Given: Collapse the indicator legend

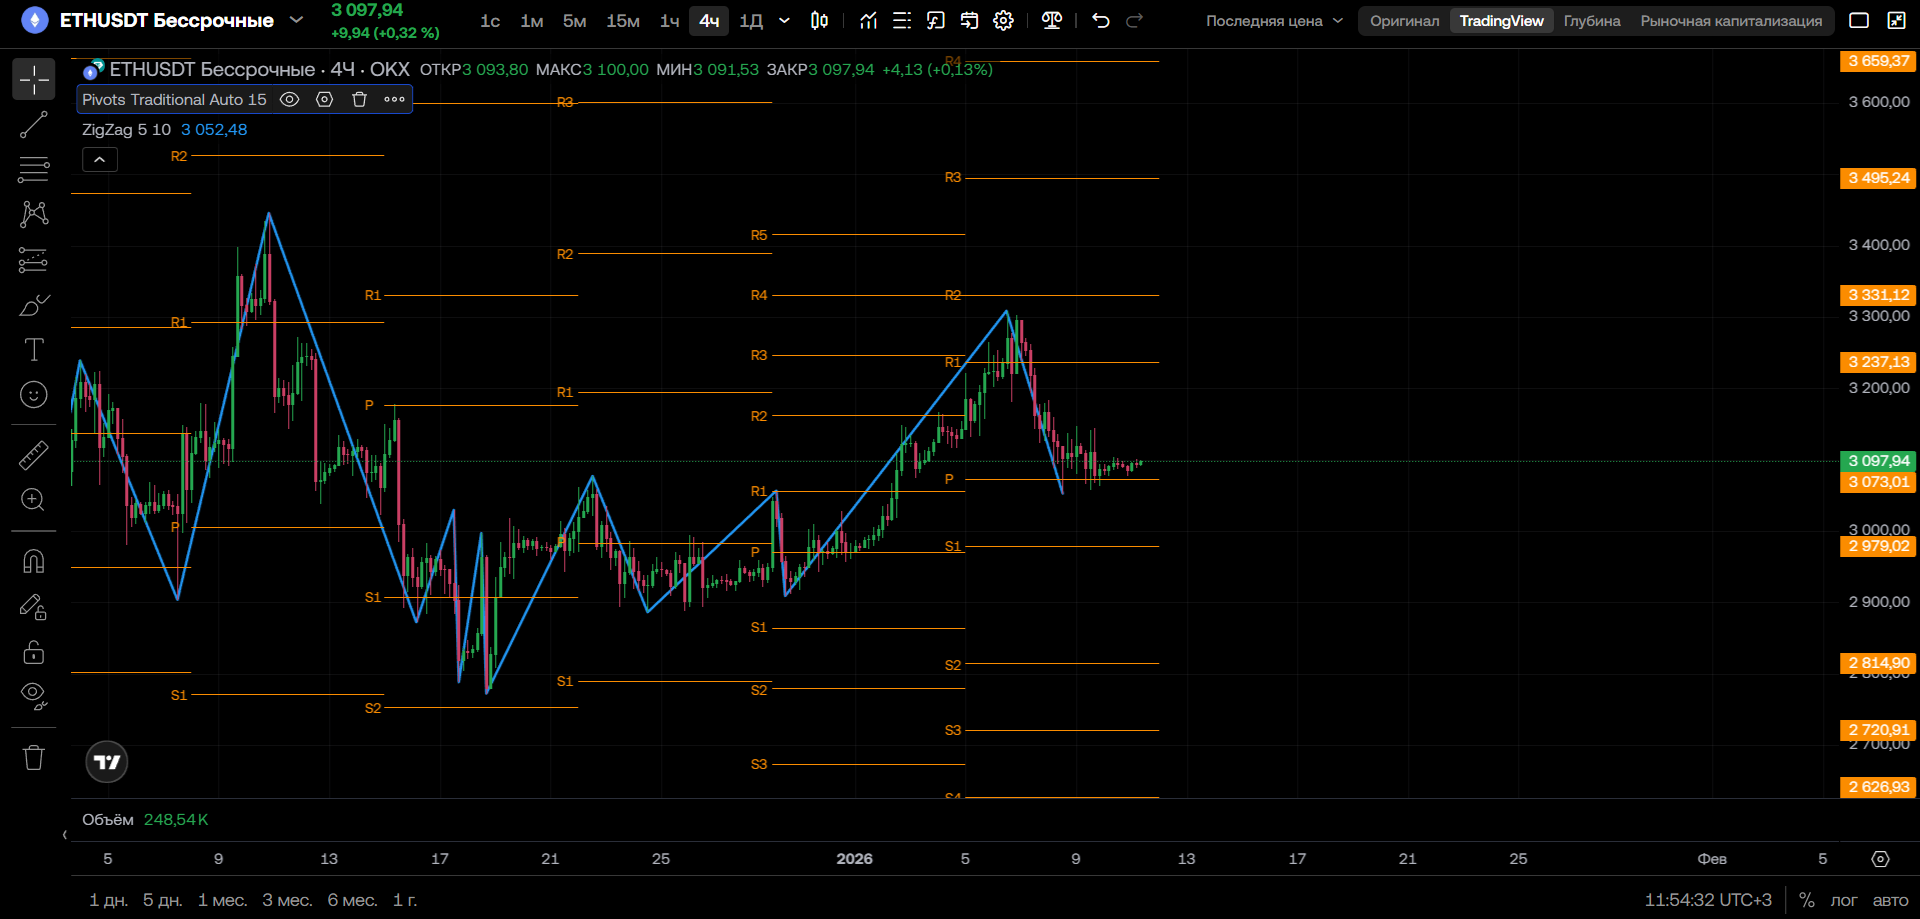Looking at the screenshot, I should 100,159.
